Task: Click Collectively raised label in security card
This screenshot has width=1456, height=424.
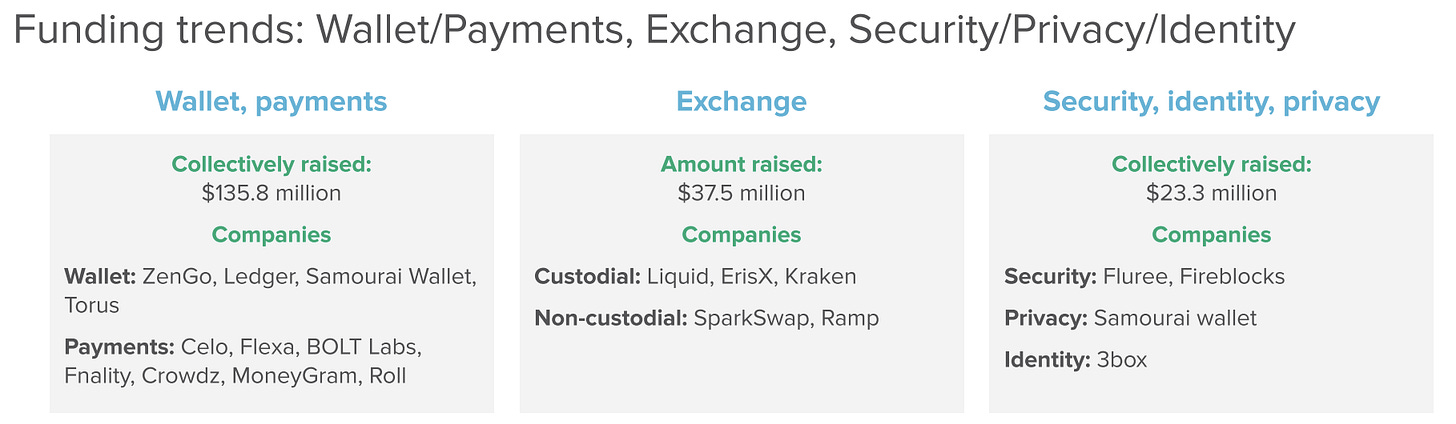Action: [1211, 165]
